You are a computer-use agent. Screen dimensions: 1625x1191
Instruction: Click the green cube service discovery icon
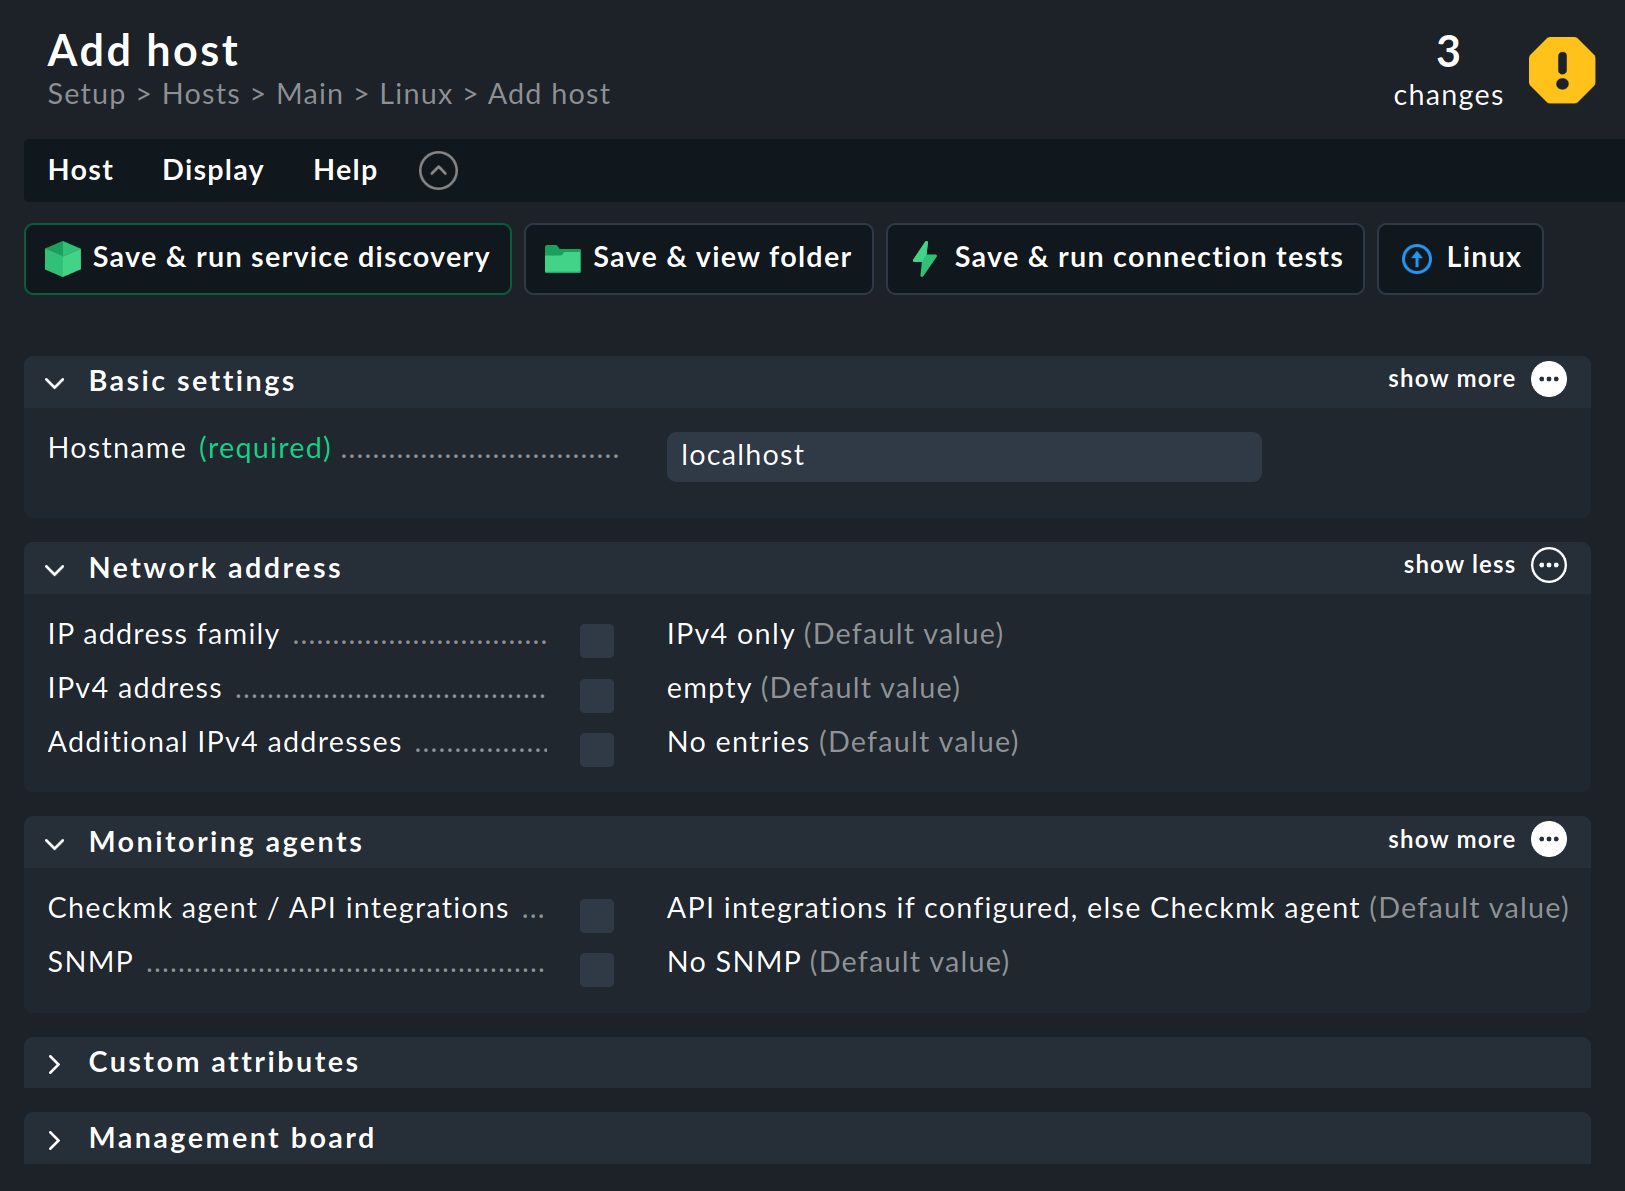pos(63,258)
